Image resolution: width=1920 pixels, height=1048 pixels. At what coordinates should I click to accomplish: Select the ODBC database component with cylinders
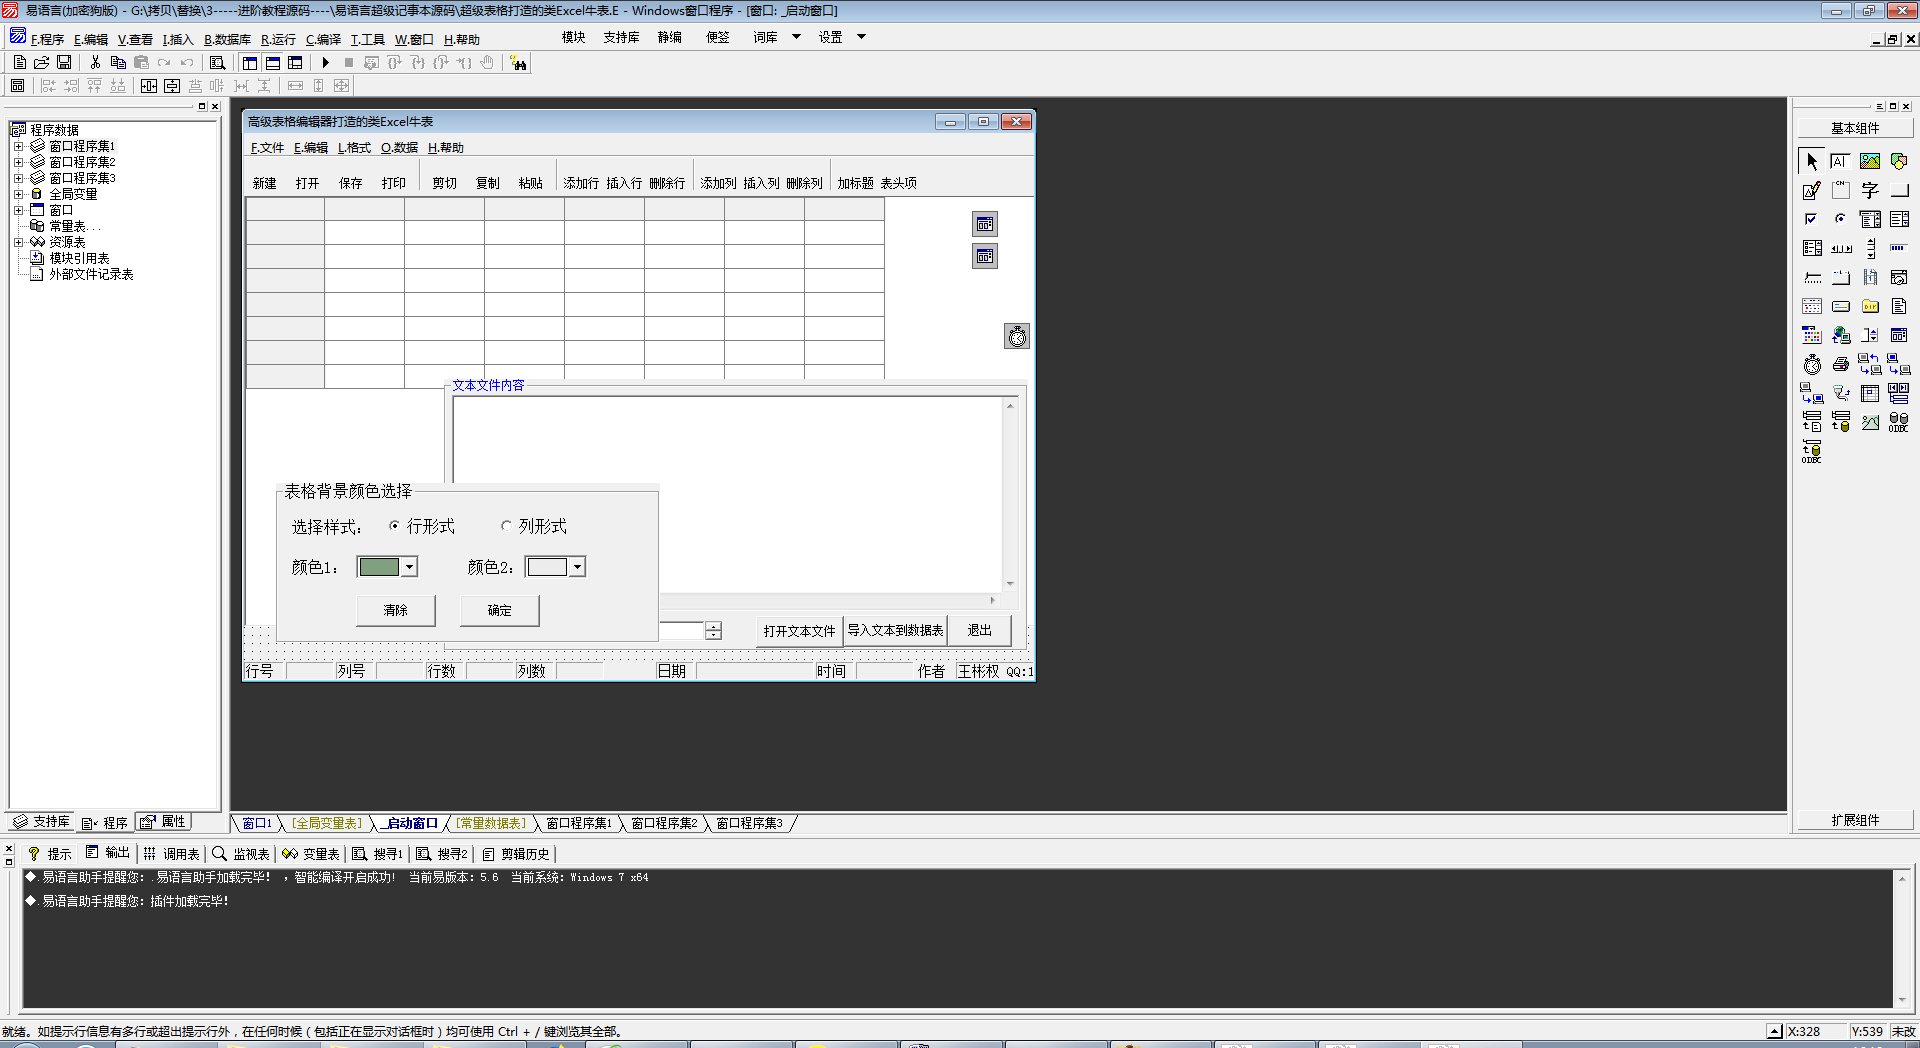pos(1899,422)
